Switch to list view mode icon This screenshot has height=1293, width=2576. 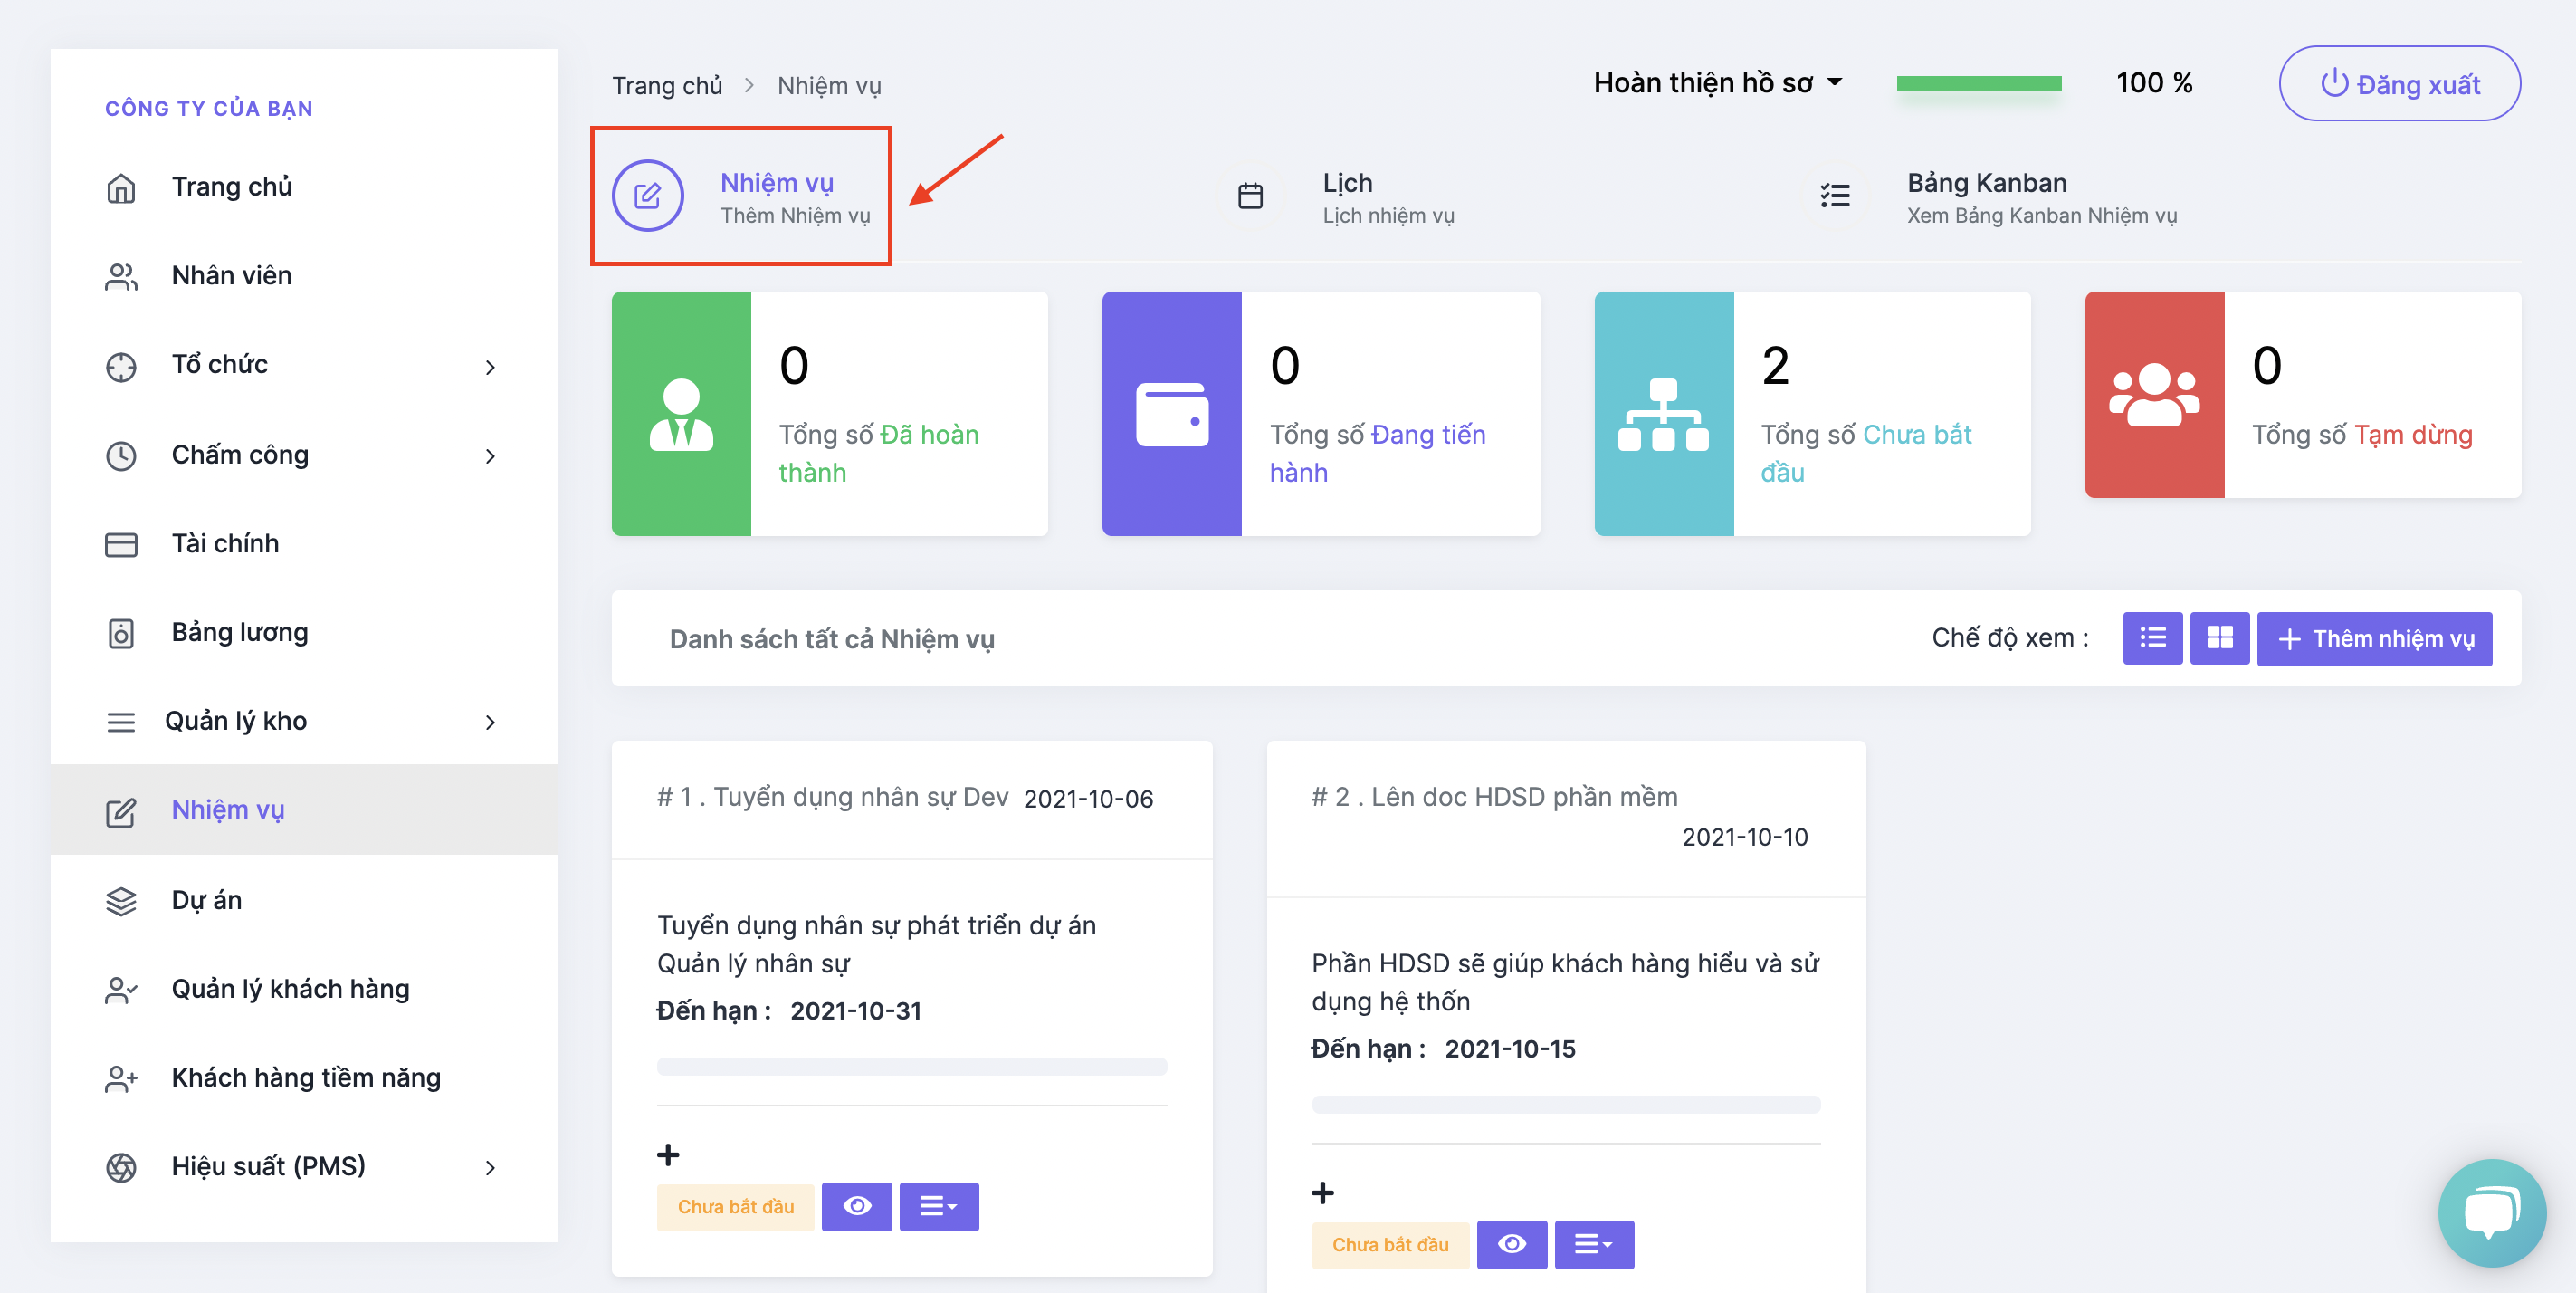tap(2153, 638)
